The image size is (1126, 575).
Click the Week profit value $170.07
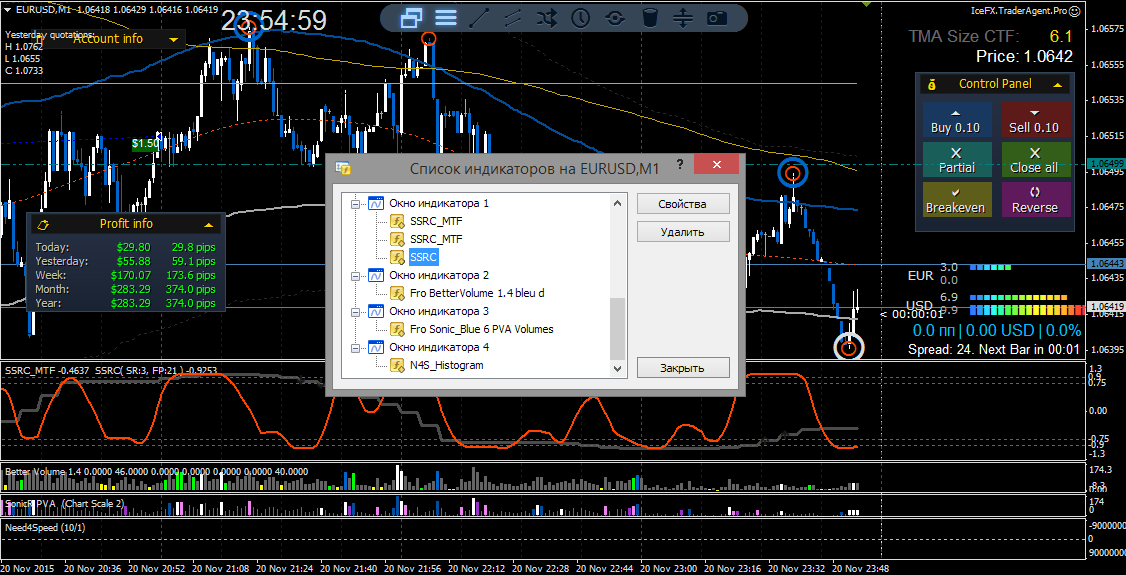[x=131, y=275]
